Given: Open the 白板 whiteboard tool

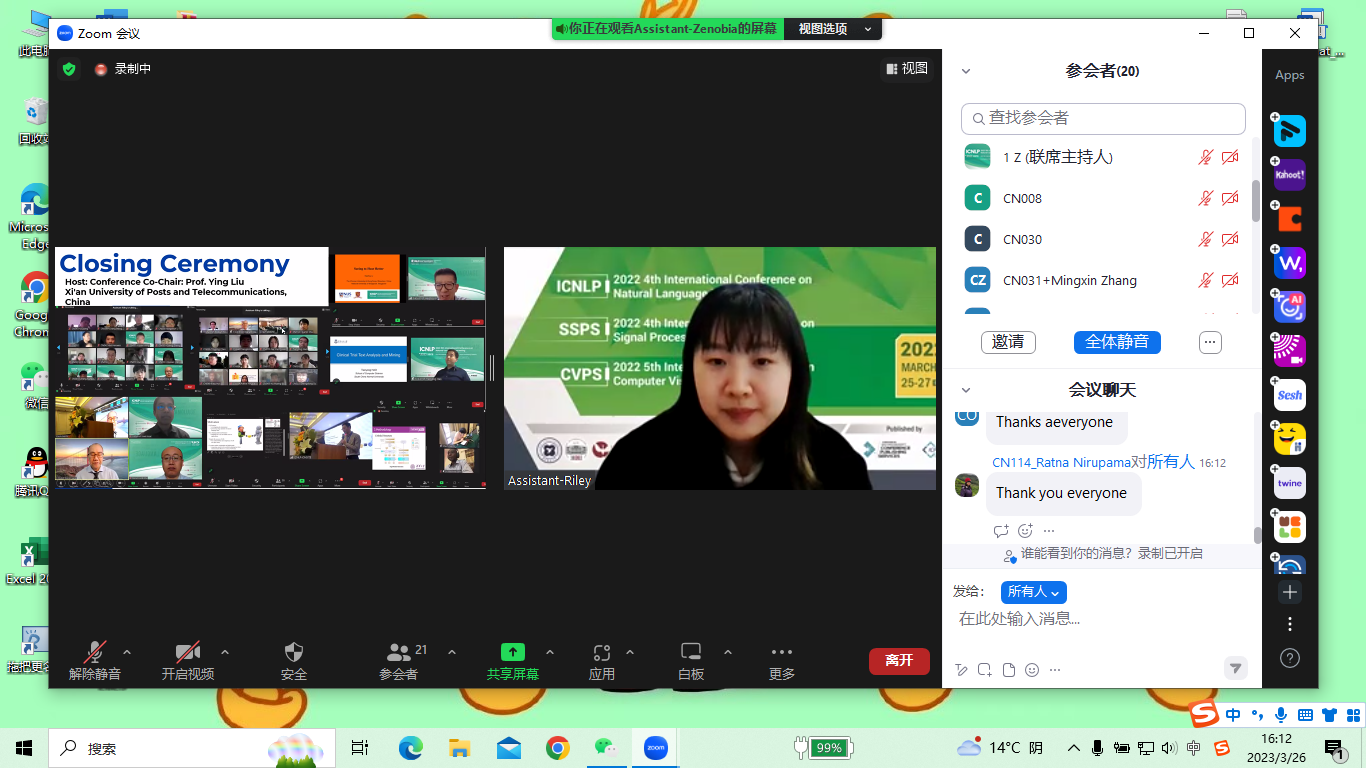Looking at the screenshot, I should coord(691,662).
